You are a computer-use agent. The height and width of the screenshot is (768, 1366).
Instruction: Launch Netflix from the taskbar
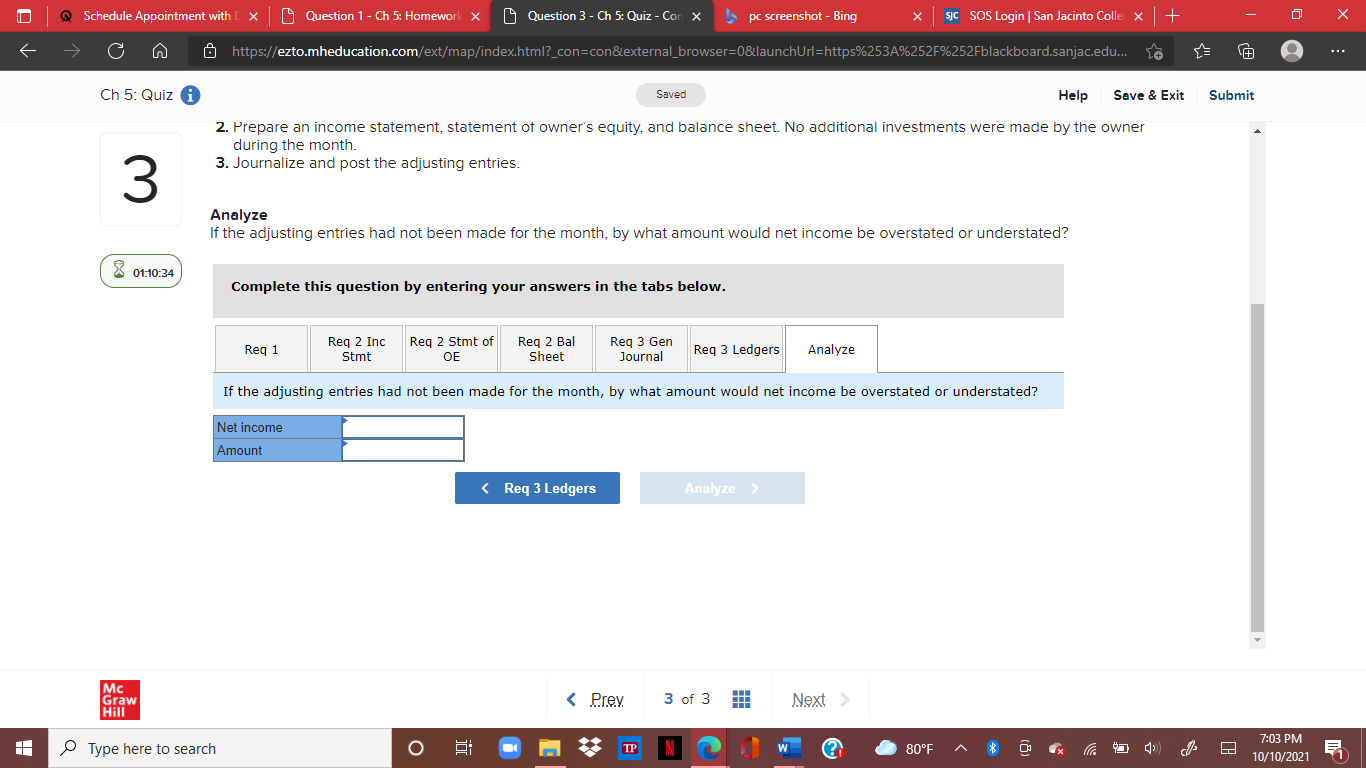[668, 747]
